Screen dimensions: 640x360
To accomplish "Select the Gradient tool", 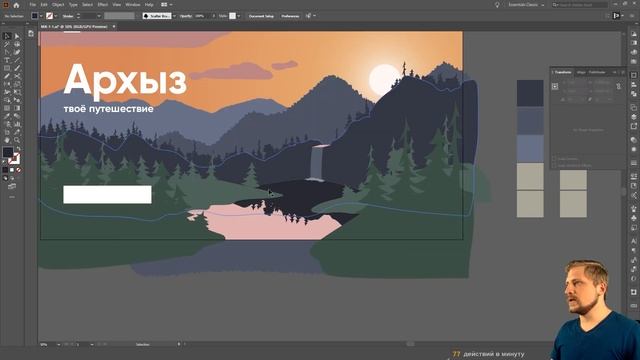I will coord(17,108).
